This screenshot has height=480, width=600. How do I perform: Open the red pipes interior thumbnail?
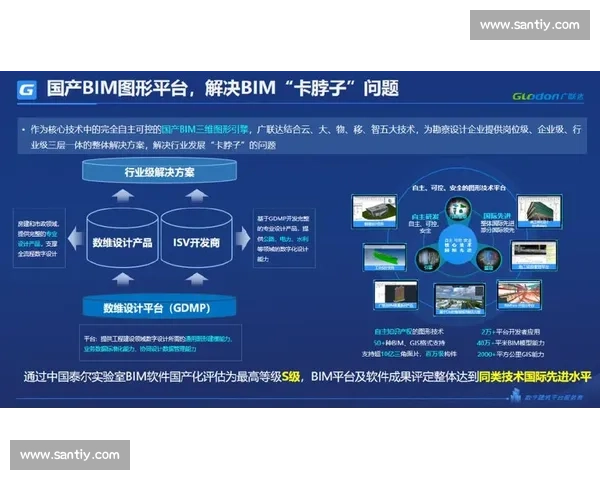519,294
